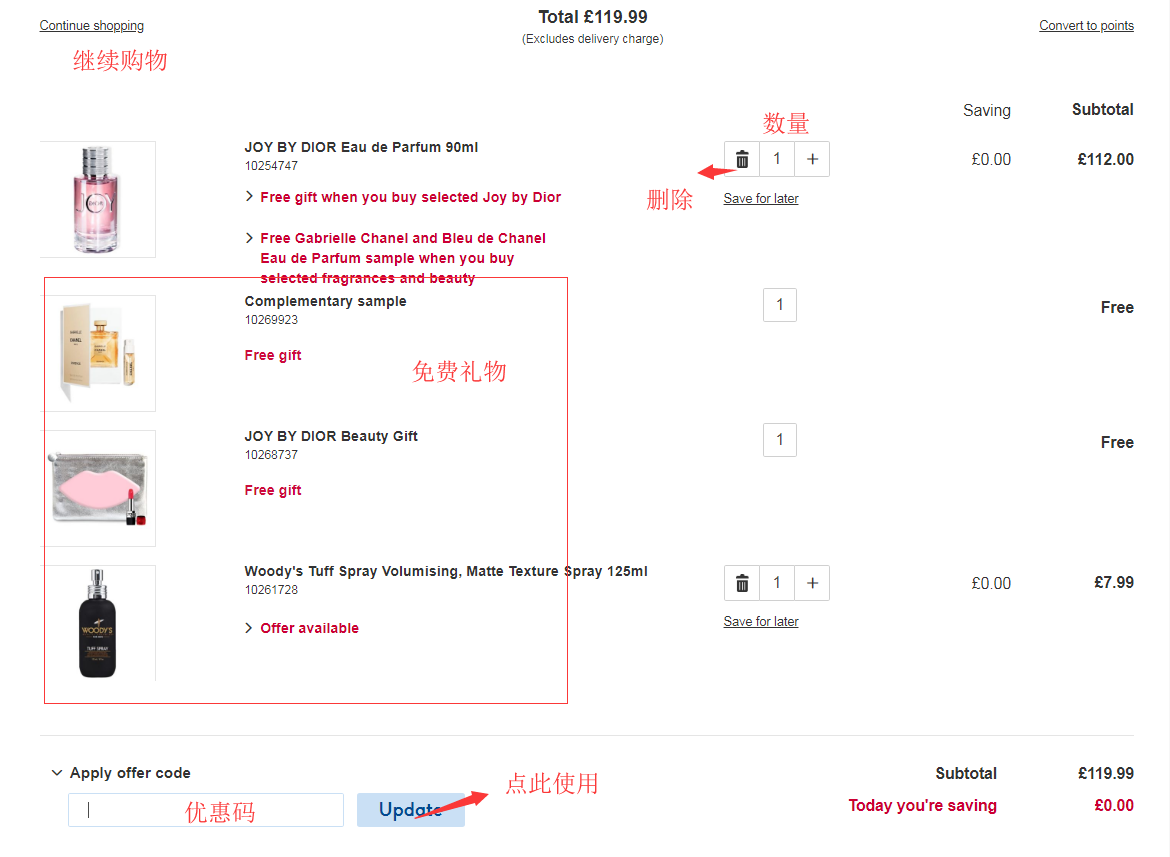The image size is (1170, 857).
Task: Click product code 10261728
Action: click(272, 589)
